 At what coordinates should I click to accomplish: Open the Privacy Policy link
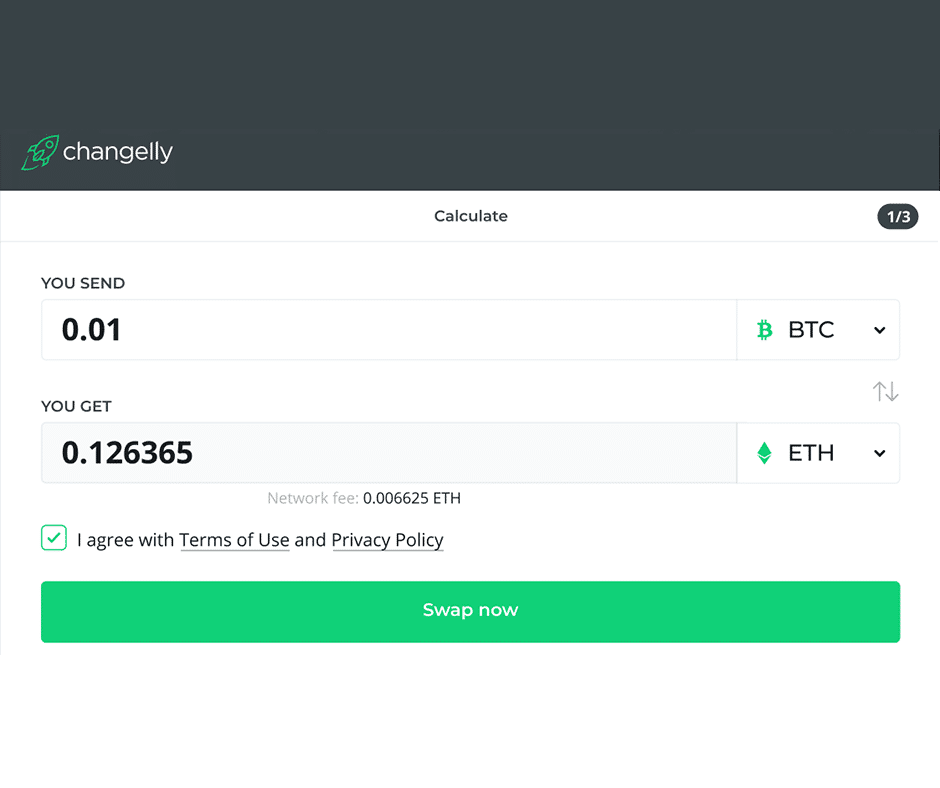(387, 540)
